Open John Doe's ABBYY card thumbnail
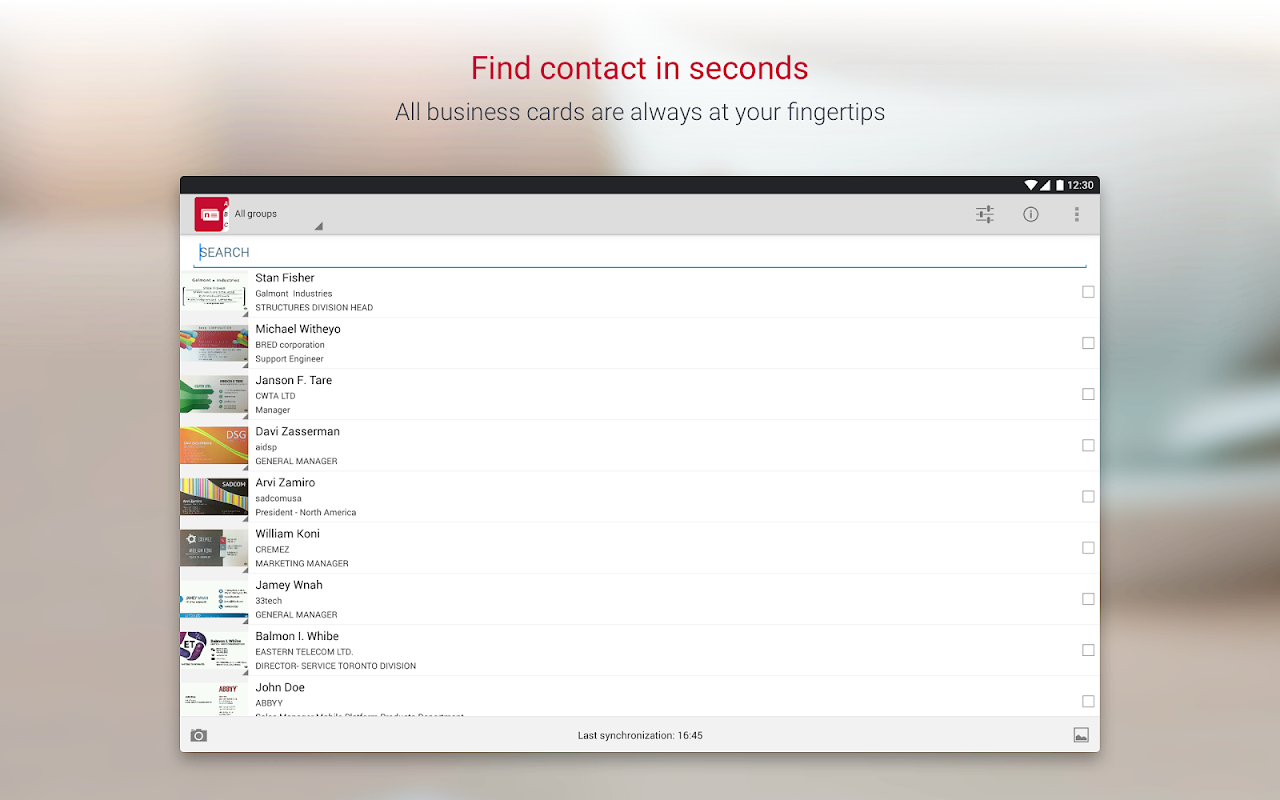1280x800 pixels. click(214, 699)
